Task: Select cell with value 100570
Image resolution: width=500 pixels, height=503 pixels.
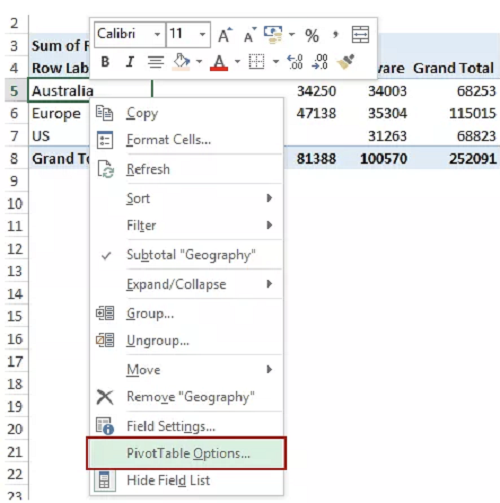Action: (x=384, y=159)
